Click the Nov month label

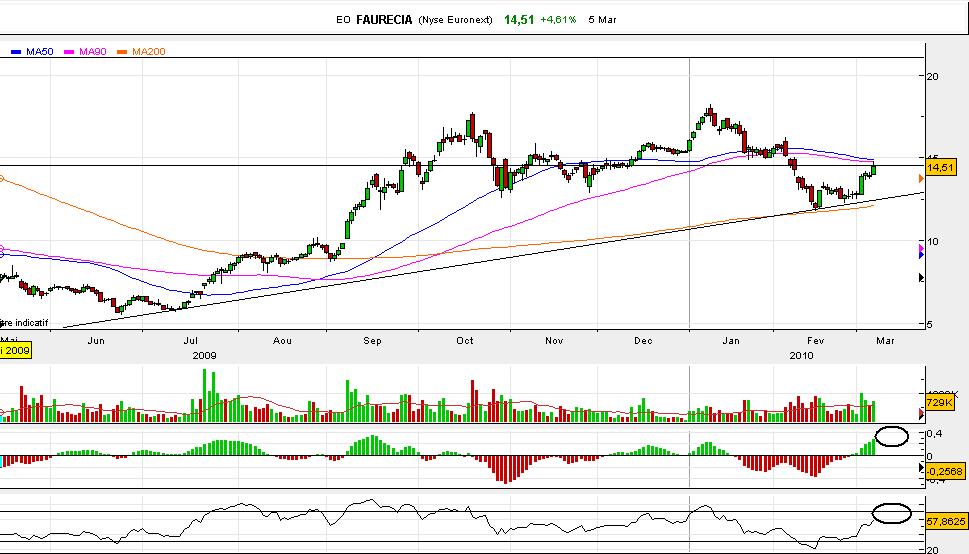pyautogui.click(x=554, y=341)
